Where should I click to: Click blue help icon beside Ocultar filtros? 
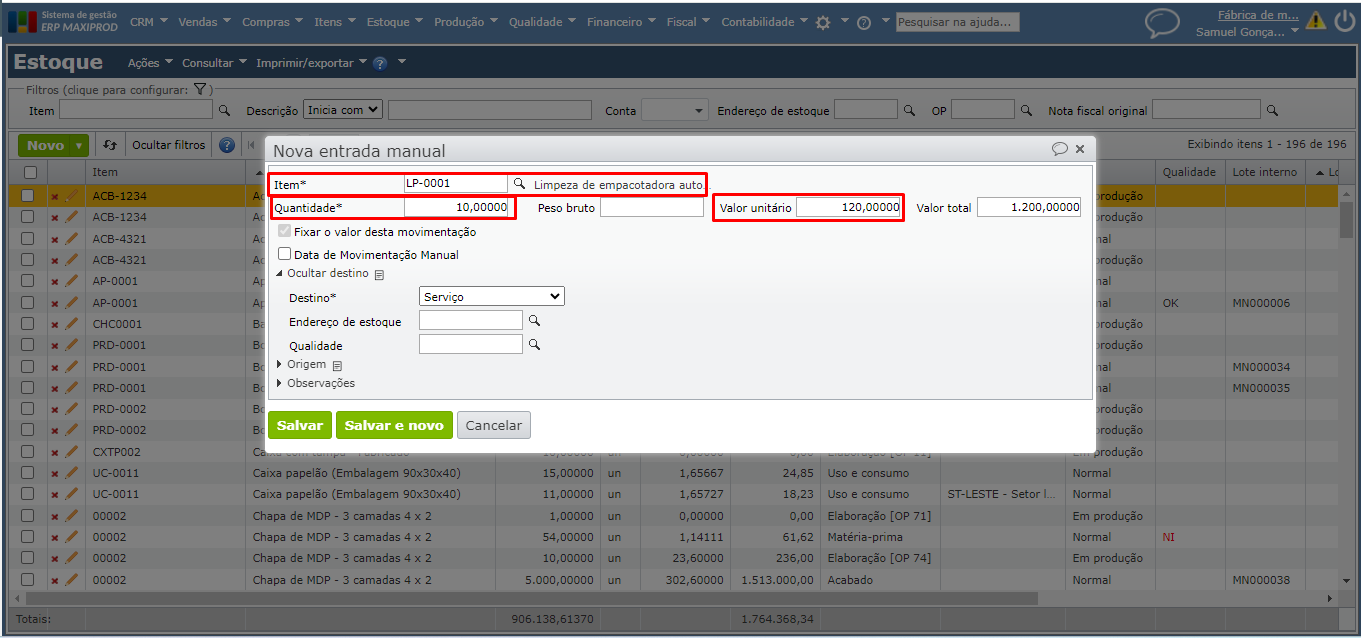[x=227, y=145]
